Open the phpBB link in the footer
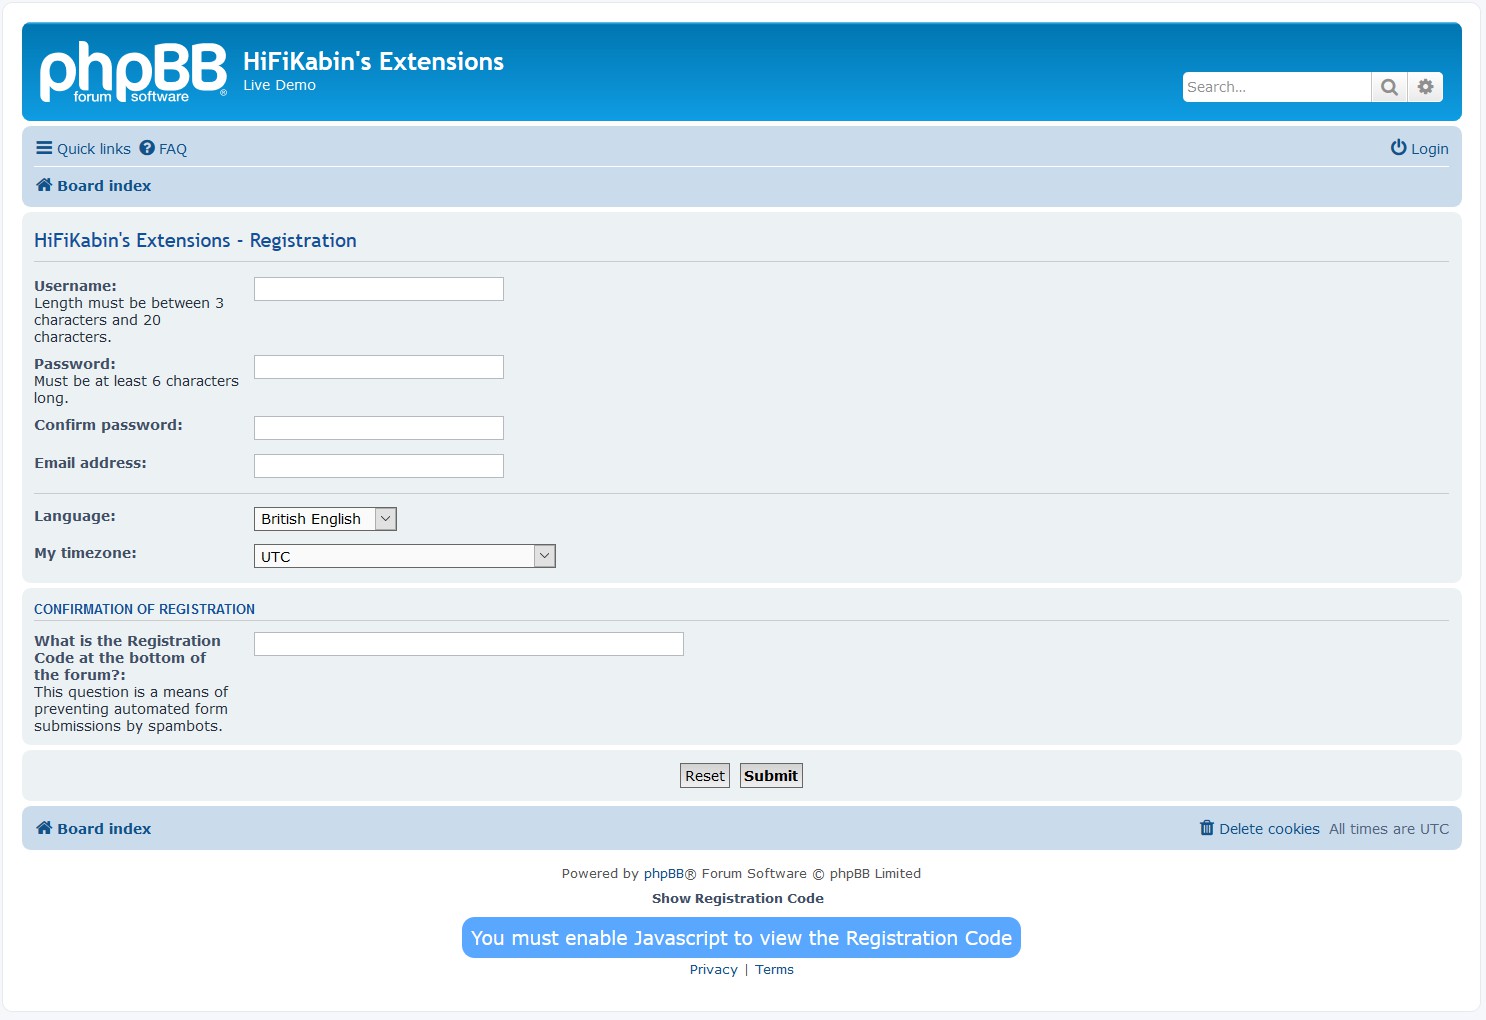Image resolution: width=1486 pixels, height=1020 pixels. coord(664,873)
